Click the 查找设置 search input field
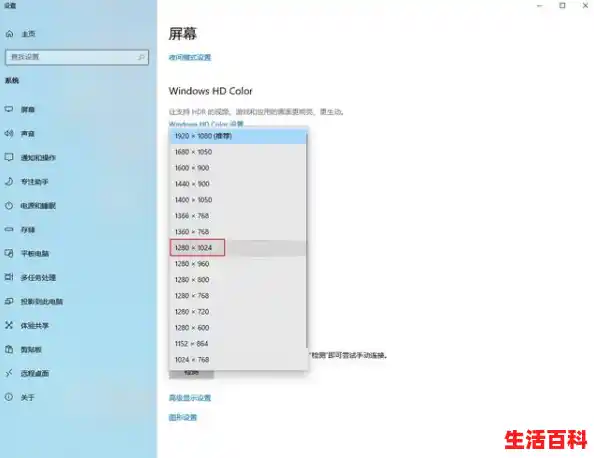The image size is (594, 458). click(x=77, y=57)
